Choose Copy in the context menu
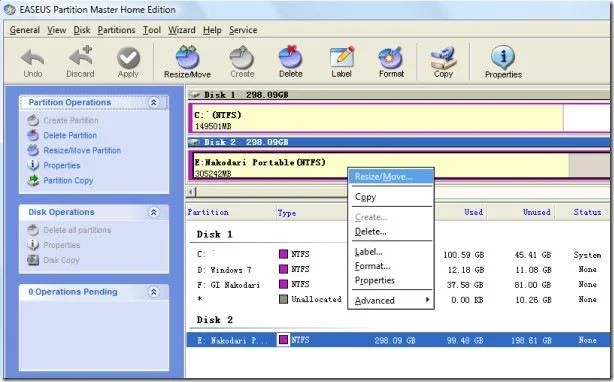614x382 pixels. (x=391, y=197)
